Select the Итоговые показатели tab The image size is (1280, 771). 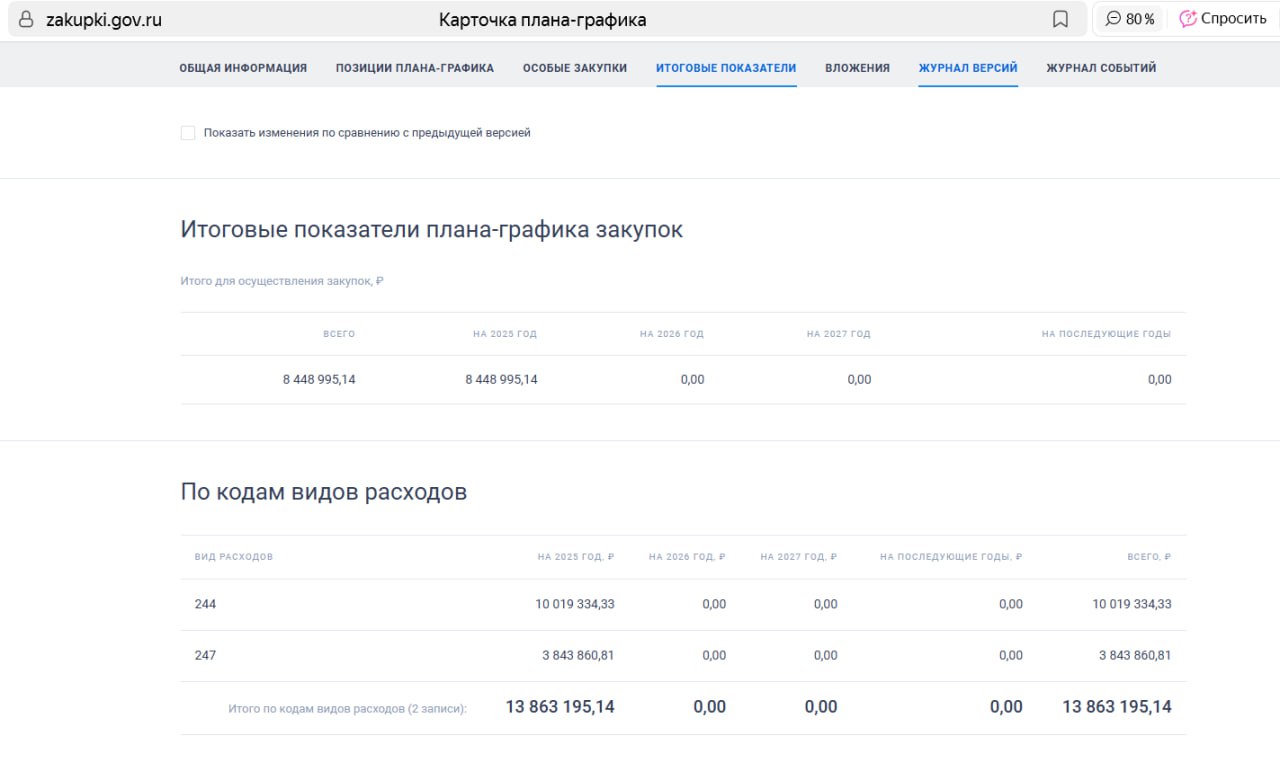pos(726,68)
